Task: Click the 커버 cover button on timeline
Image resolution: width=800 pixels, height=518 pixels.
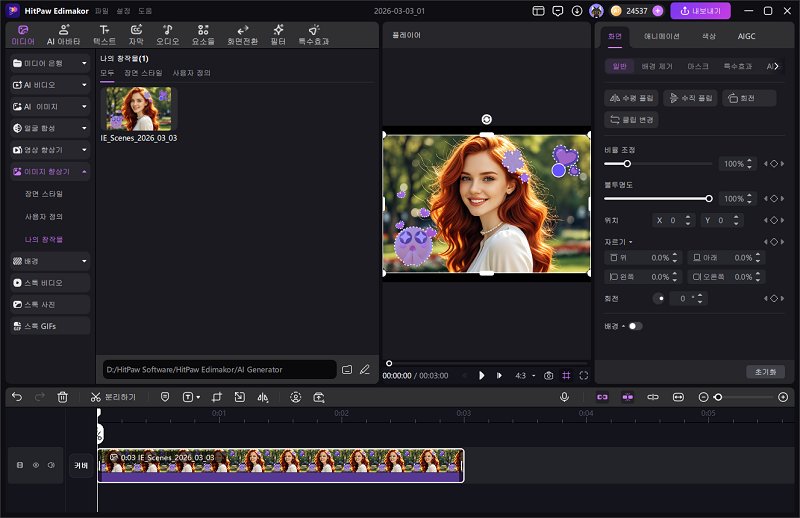Action: [x=81, y=465]
